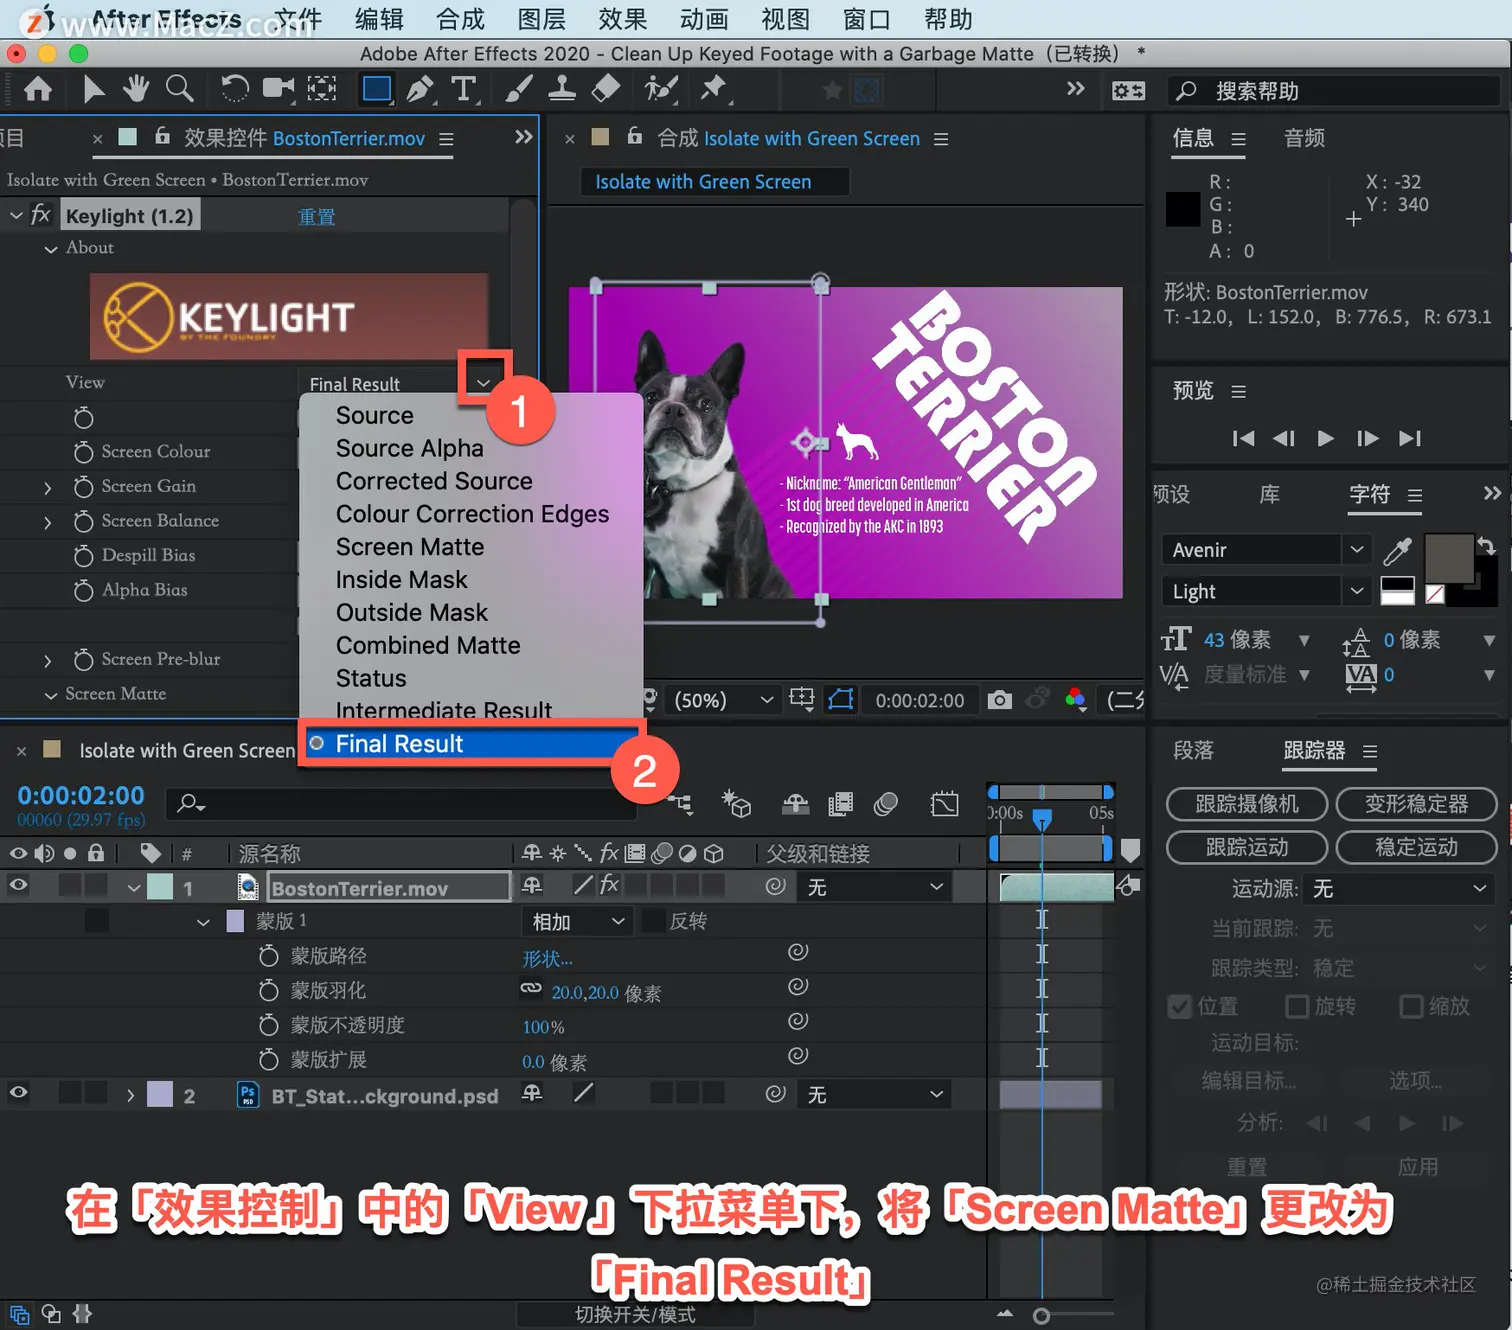This screenshot has height=1330, width=1512.
Task: Hide the BT_Stat...ckground.psd layer eye
Action: [x=18, y=1093]
